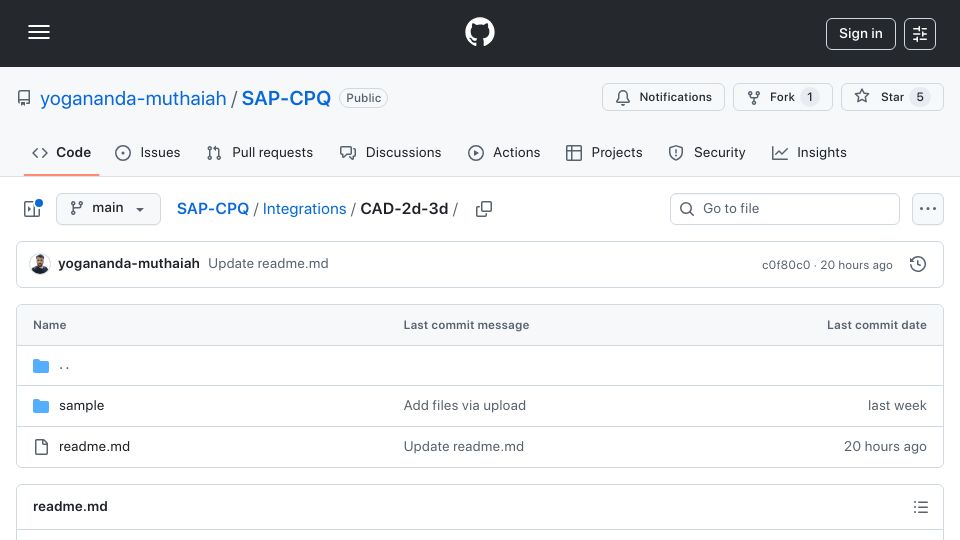The height and width of the screenshot is (540, 960).
Task: Click the Sign in button
Action: pyautogui.click(x=860, y=34)
